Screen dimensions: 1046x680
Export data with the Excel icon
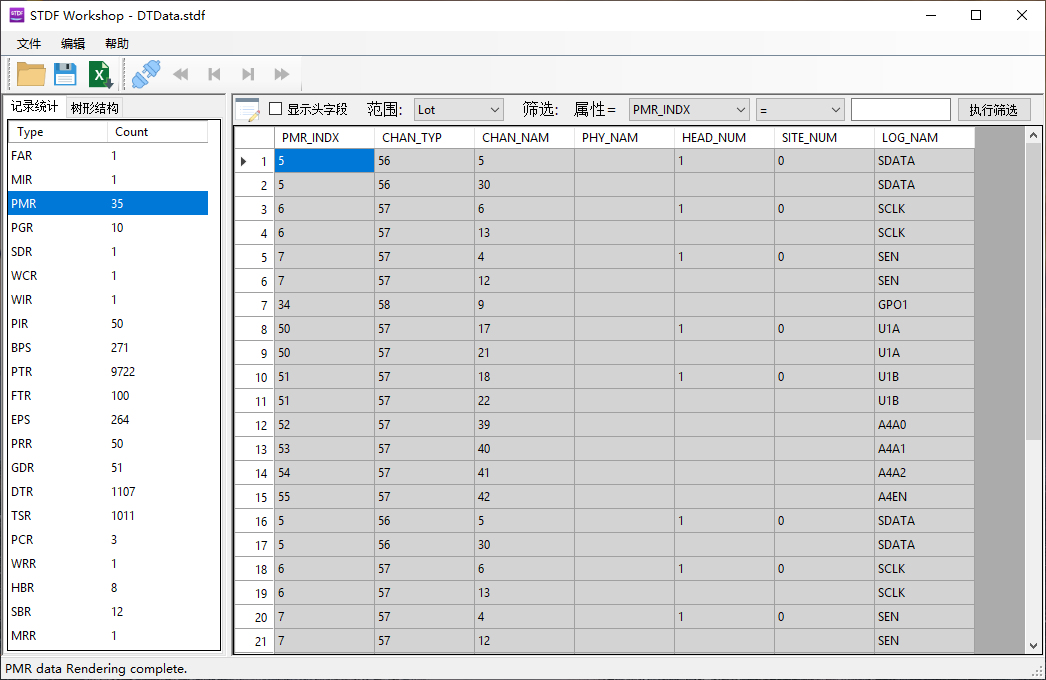100,74
